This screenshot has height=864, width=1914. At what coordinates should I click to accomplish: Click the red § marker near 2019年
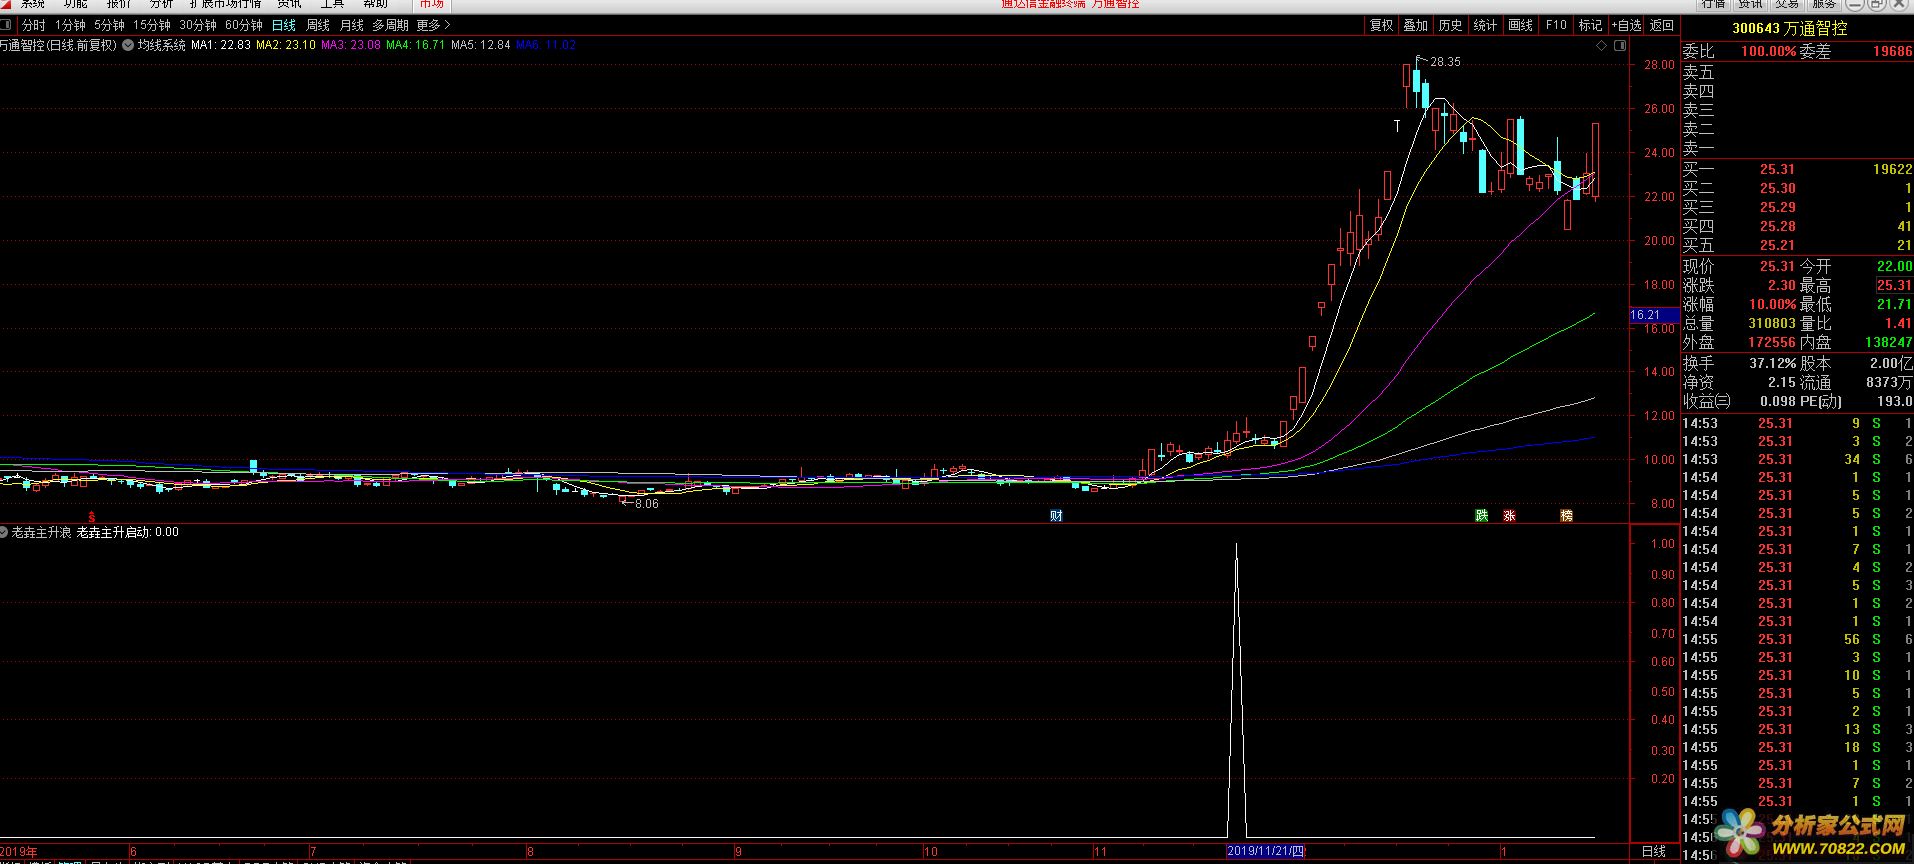(x=92, y=516)
